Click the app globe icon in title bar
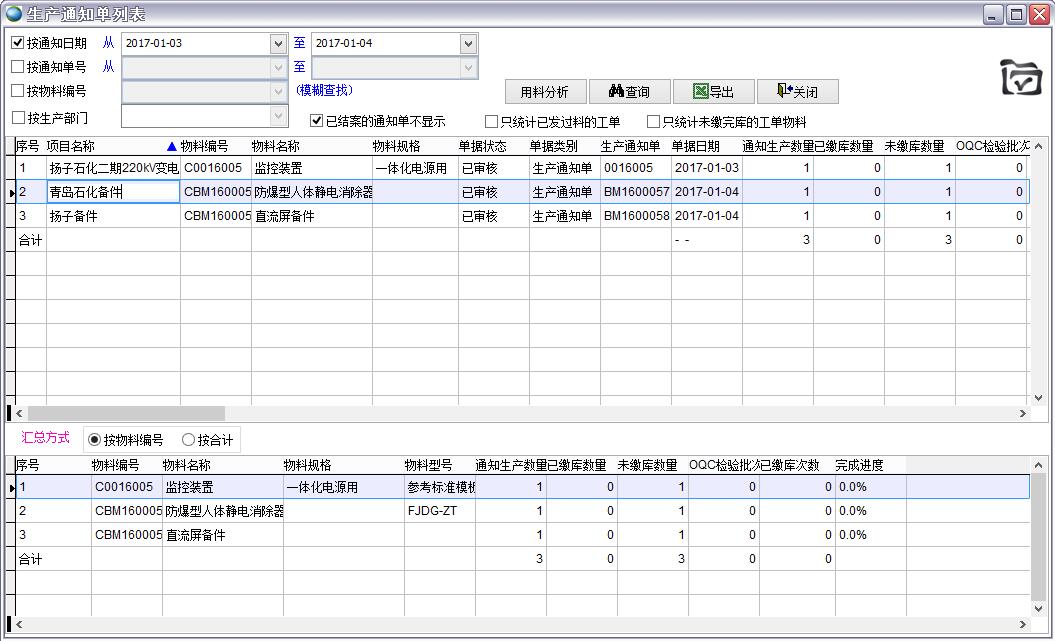The image size is (1055, 641). coord(13,14)
